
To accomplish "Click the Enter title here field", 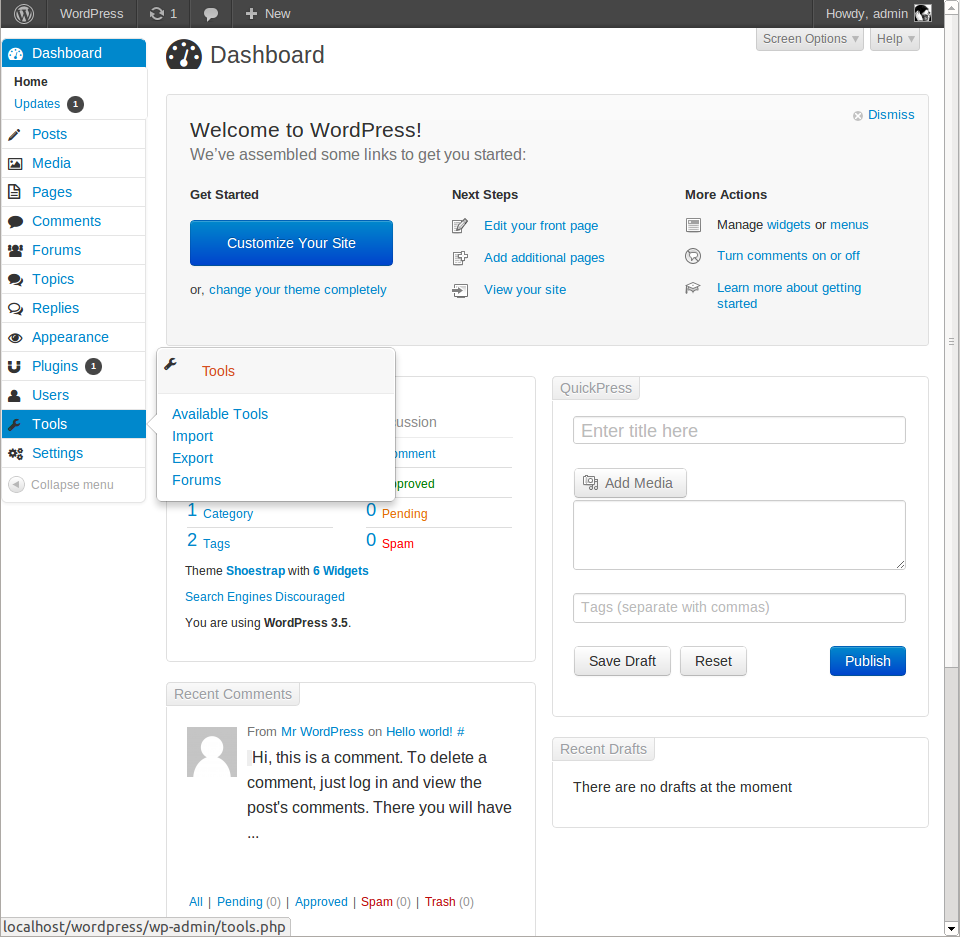I will (739, 431).
